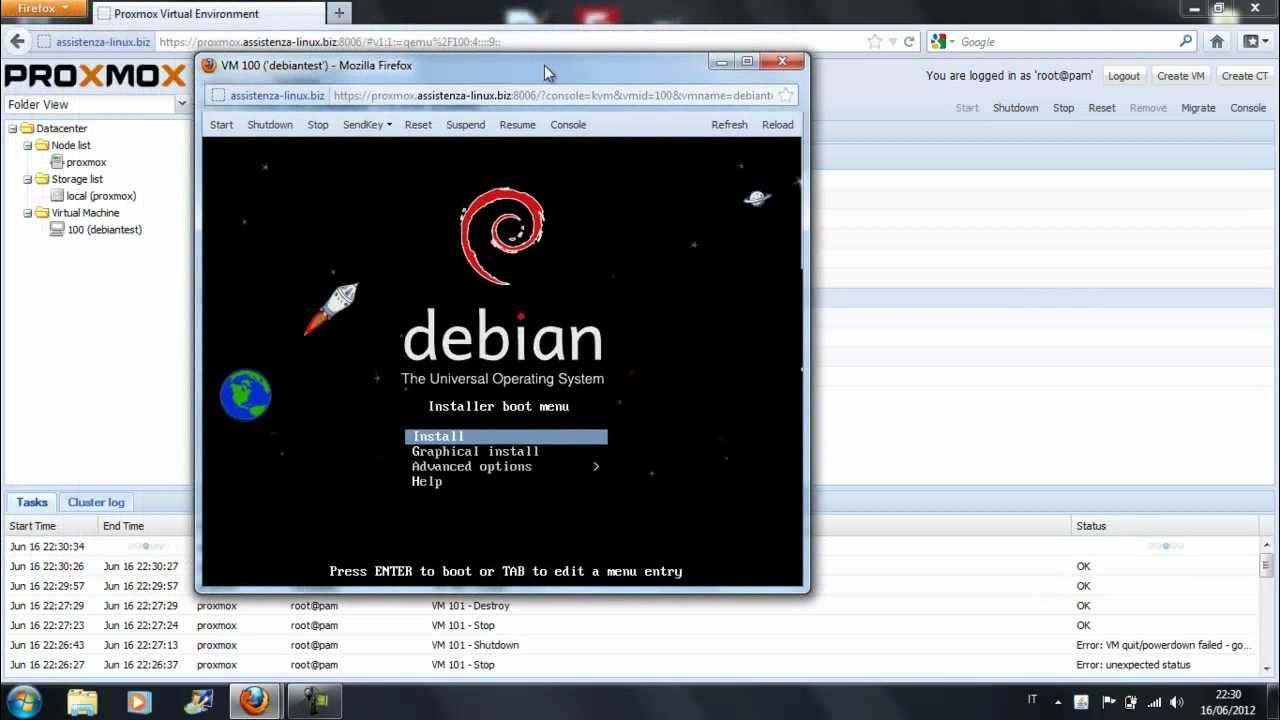
Task: Click Console in the console window toolbar
Action: 568,125
